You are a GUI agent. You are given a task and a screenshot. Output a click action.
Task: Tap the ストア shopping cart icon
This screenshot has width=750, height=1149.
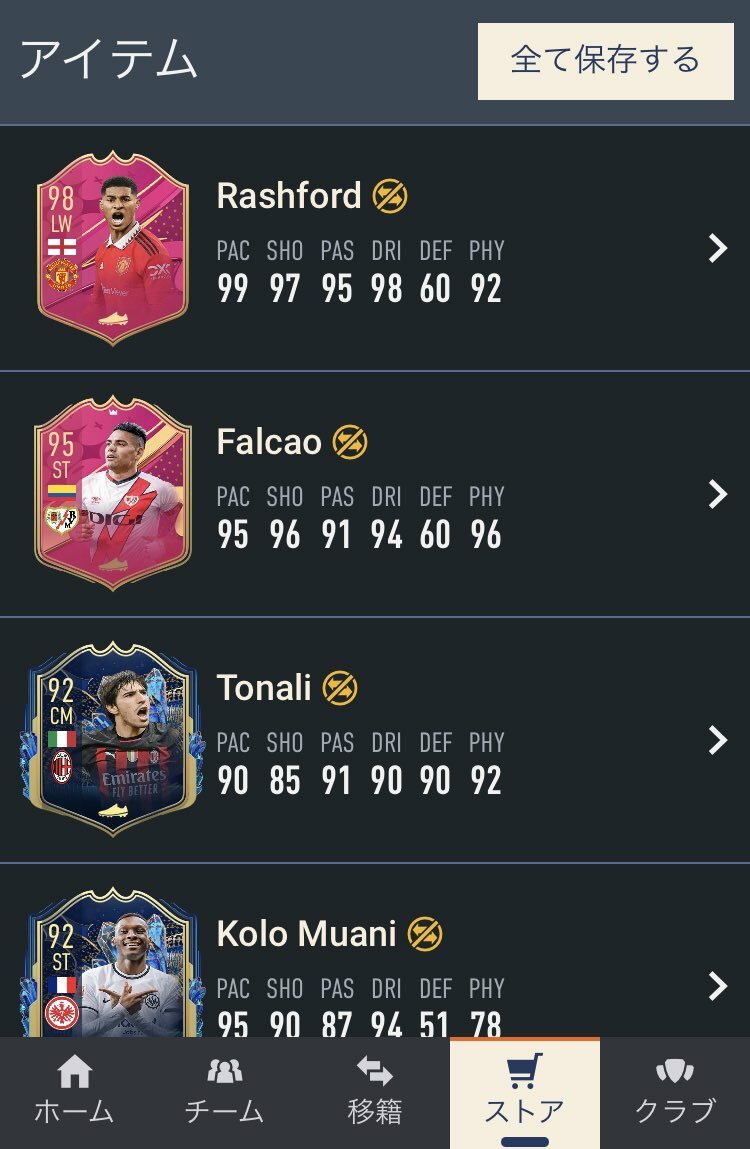[x=525, y=1071]
